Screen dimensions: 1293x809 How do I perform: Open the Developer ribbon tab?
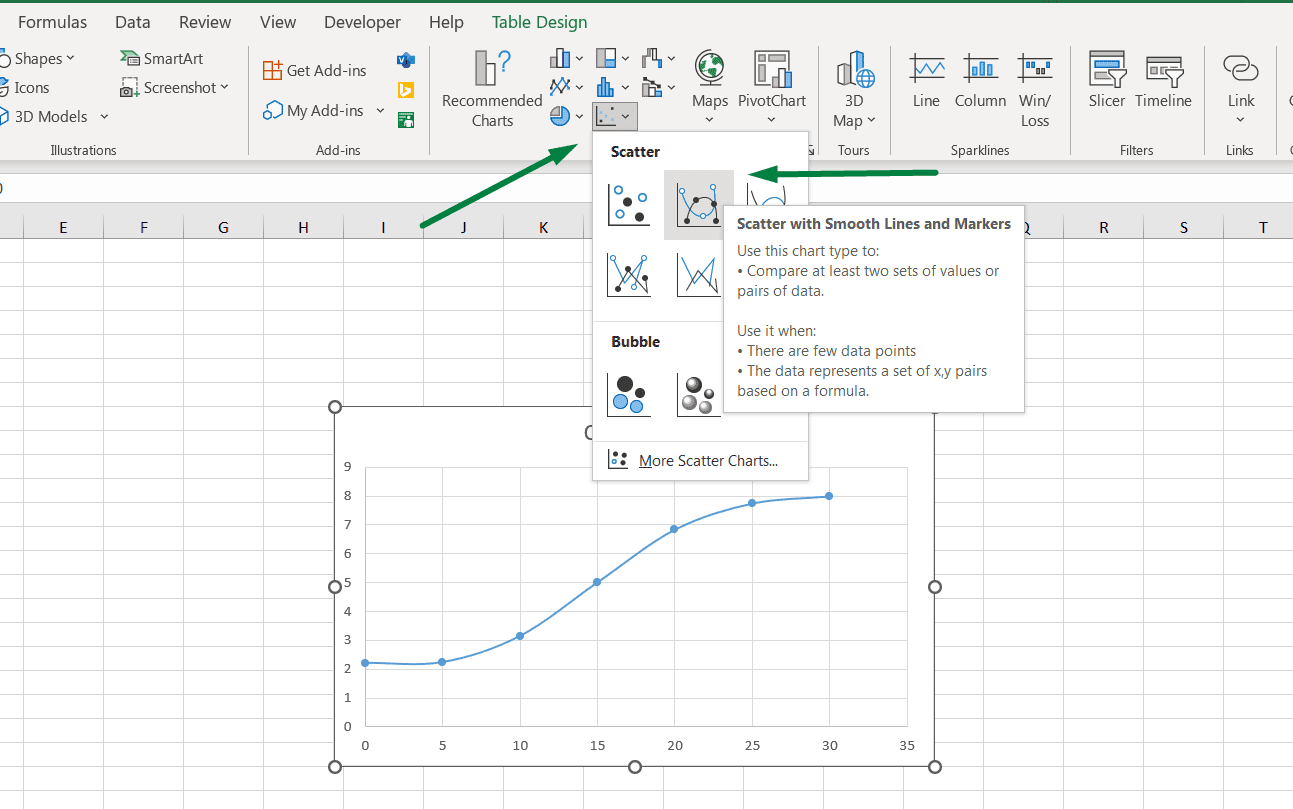click(362, 21)
